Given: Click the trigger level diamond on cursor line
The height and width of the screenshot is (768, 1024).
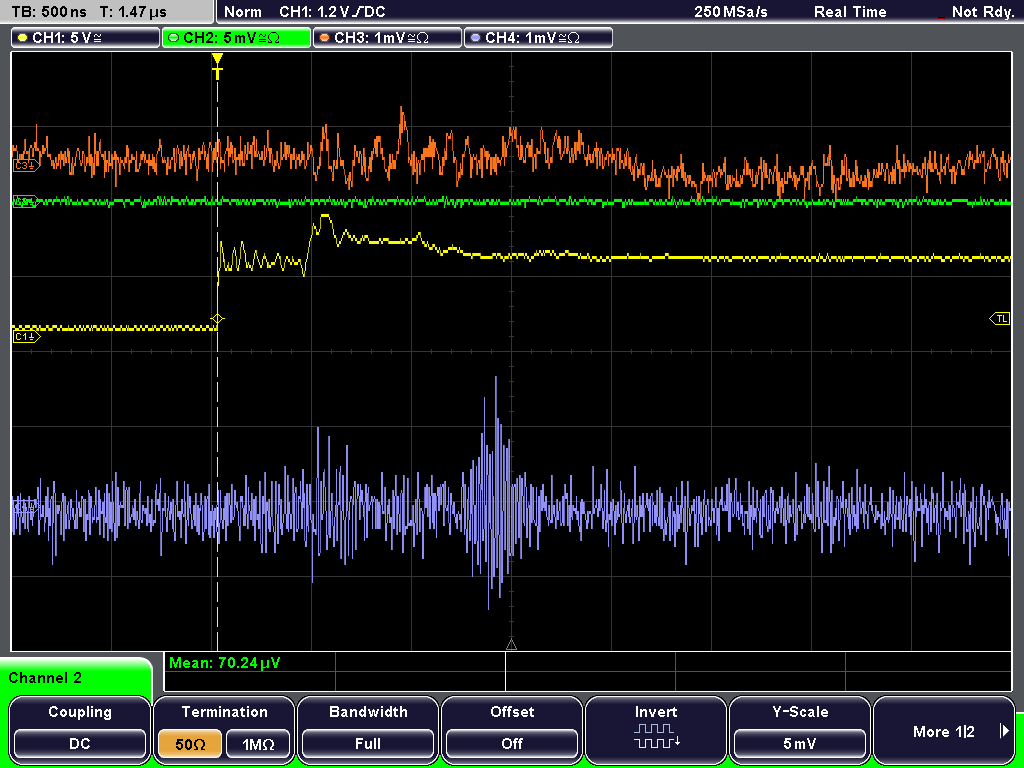Looking at the screenshot, I should pyautogui.click(x=217, y=319).
